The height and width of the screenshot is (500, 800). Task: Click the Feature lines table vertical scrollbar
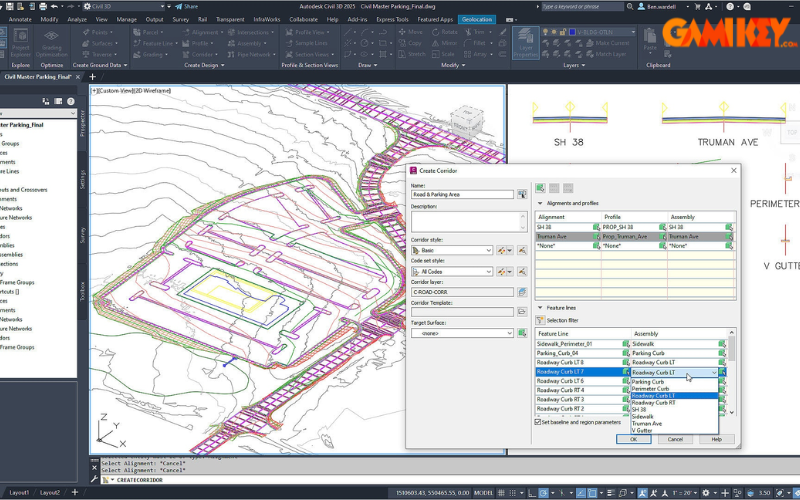pyautogui.click(x=732, y=372)
